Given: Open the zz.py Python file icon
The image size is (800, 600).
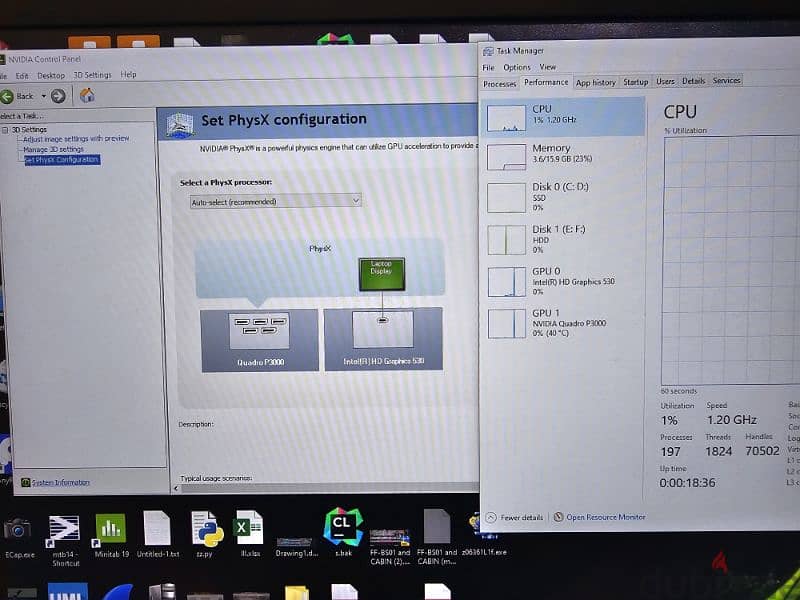Looking at the screenshot, I should pos(206,534).
